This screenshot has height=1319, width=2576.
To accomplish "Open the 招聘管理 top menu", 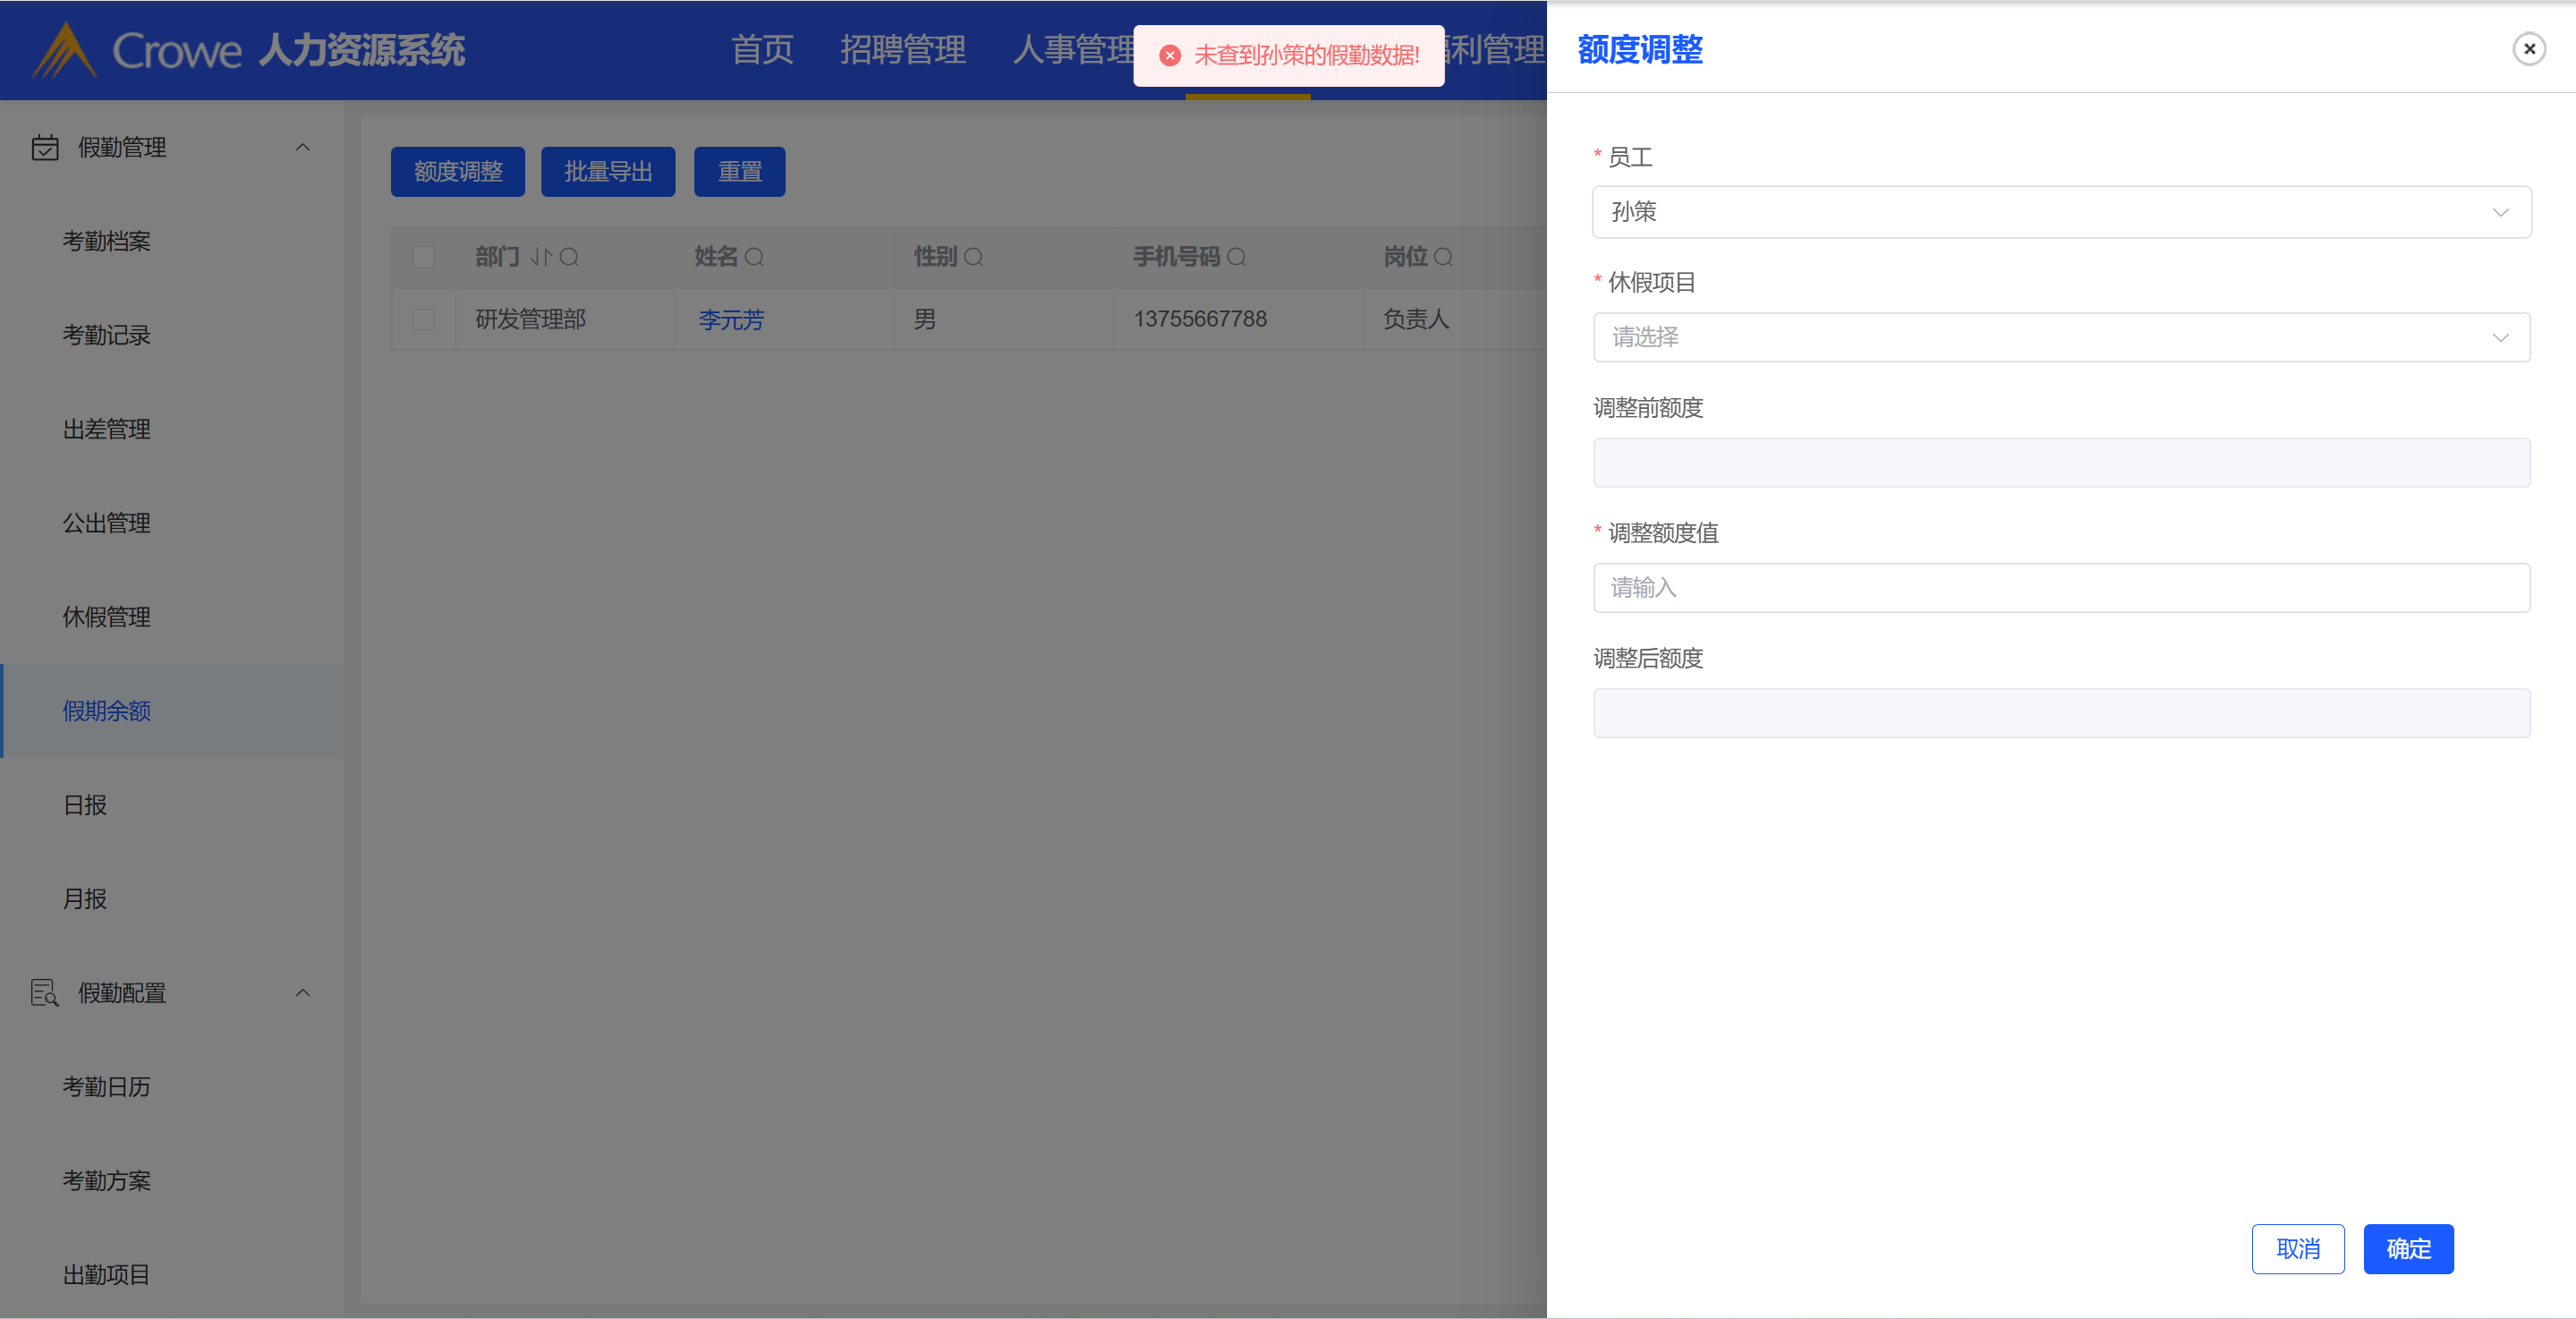I will tap(902, 49).
